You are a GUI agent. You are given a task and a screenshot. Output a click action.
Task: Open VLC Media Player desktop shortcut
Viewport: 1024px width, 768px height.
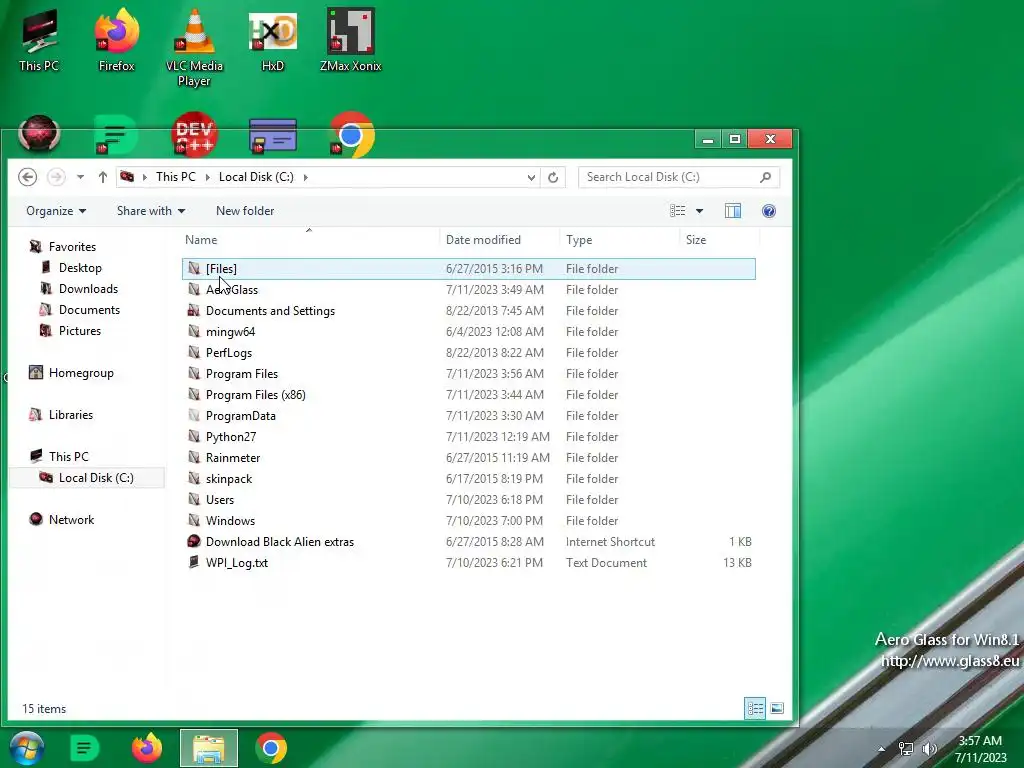tap(194, 48)
